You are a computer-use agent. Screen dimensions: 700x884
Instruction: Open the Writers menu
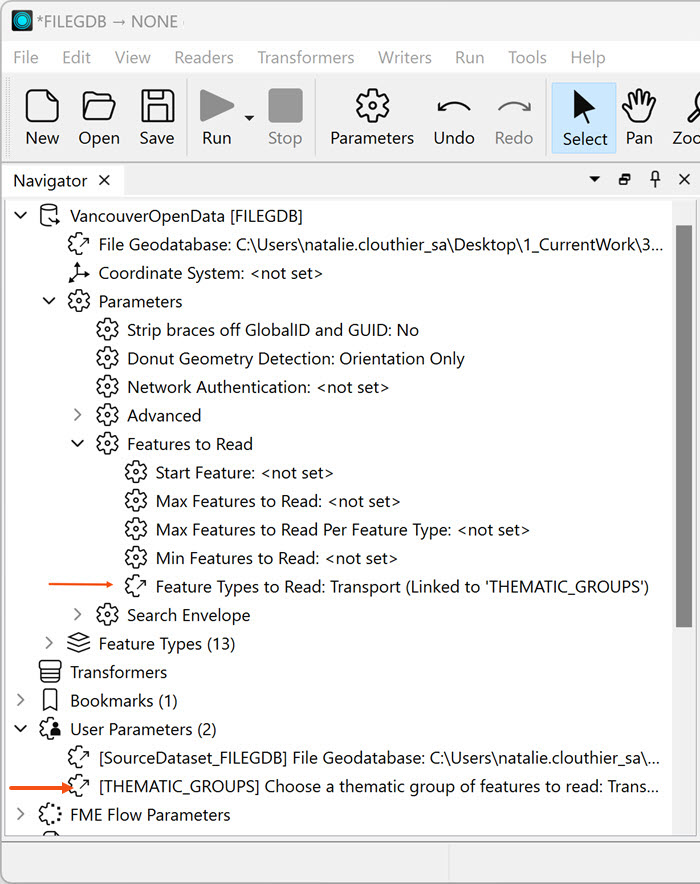tap(405, 58)
